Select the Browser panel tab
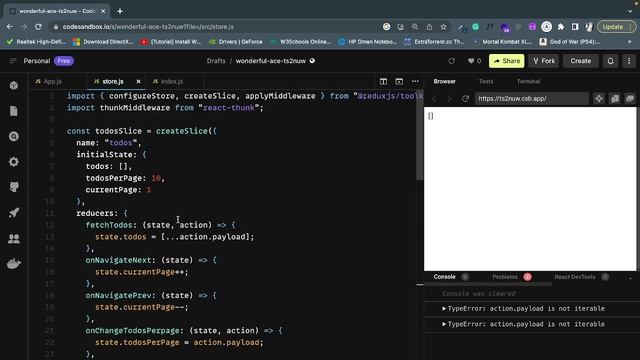The height and width of the screenshot is (360, 640). point(444,82)
